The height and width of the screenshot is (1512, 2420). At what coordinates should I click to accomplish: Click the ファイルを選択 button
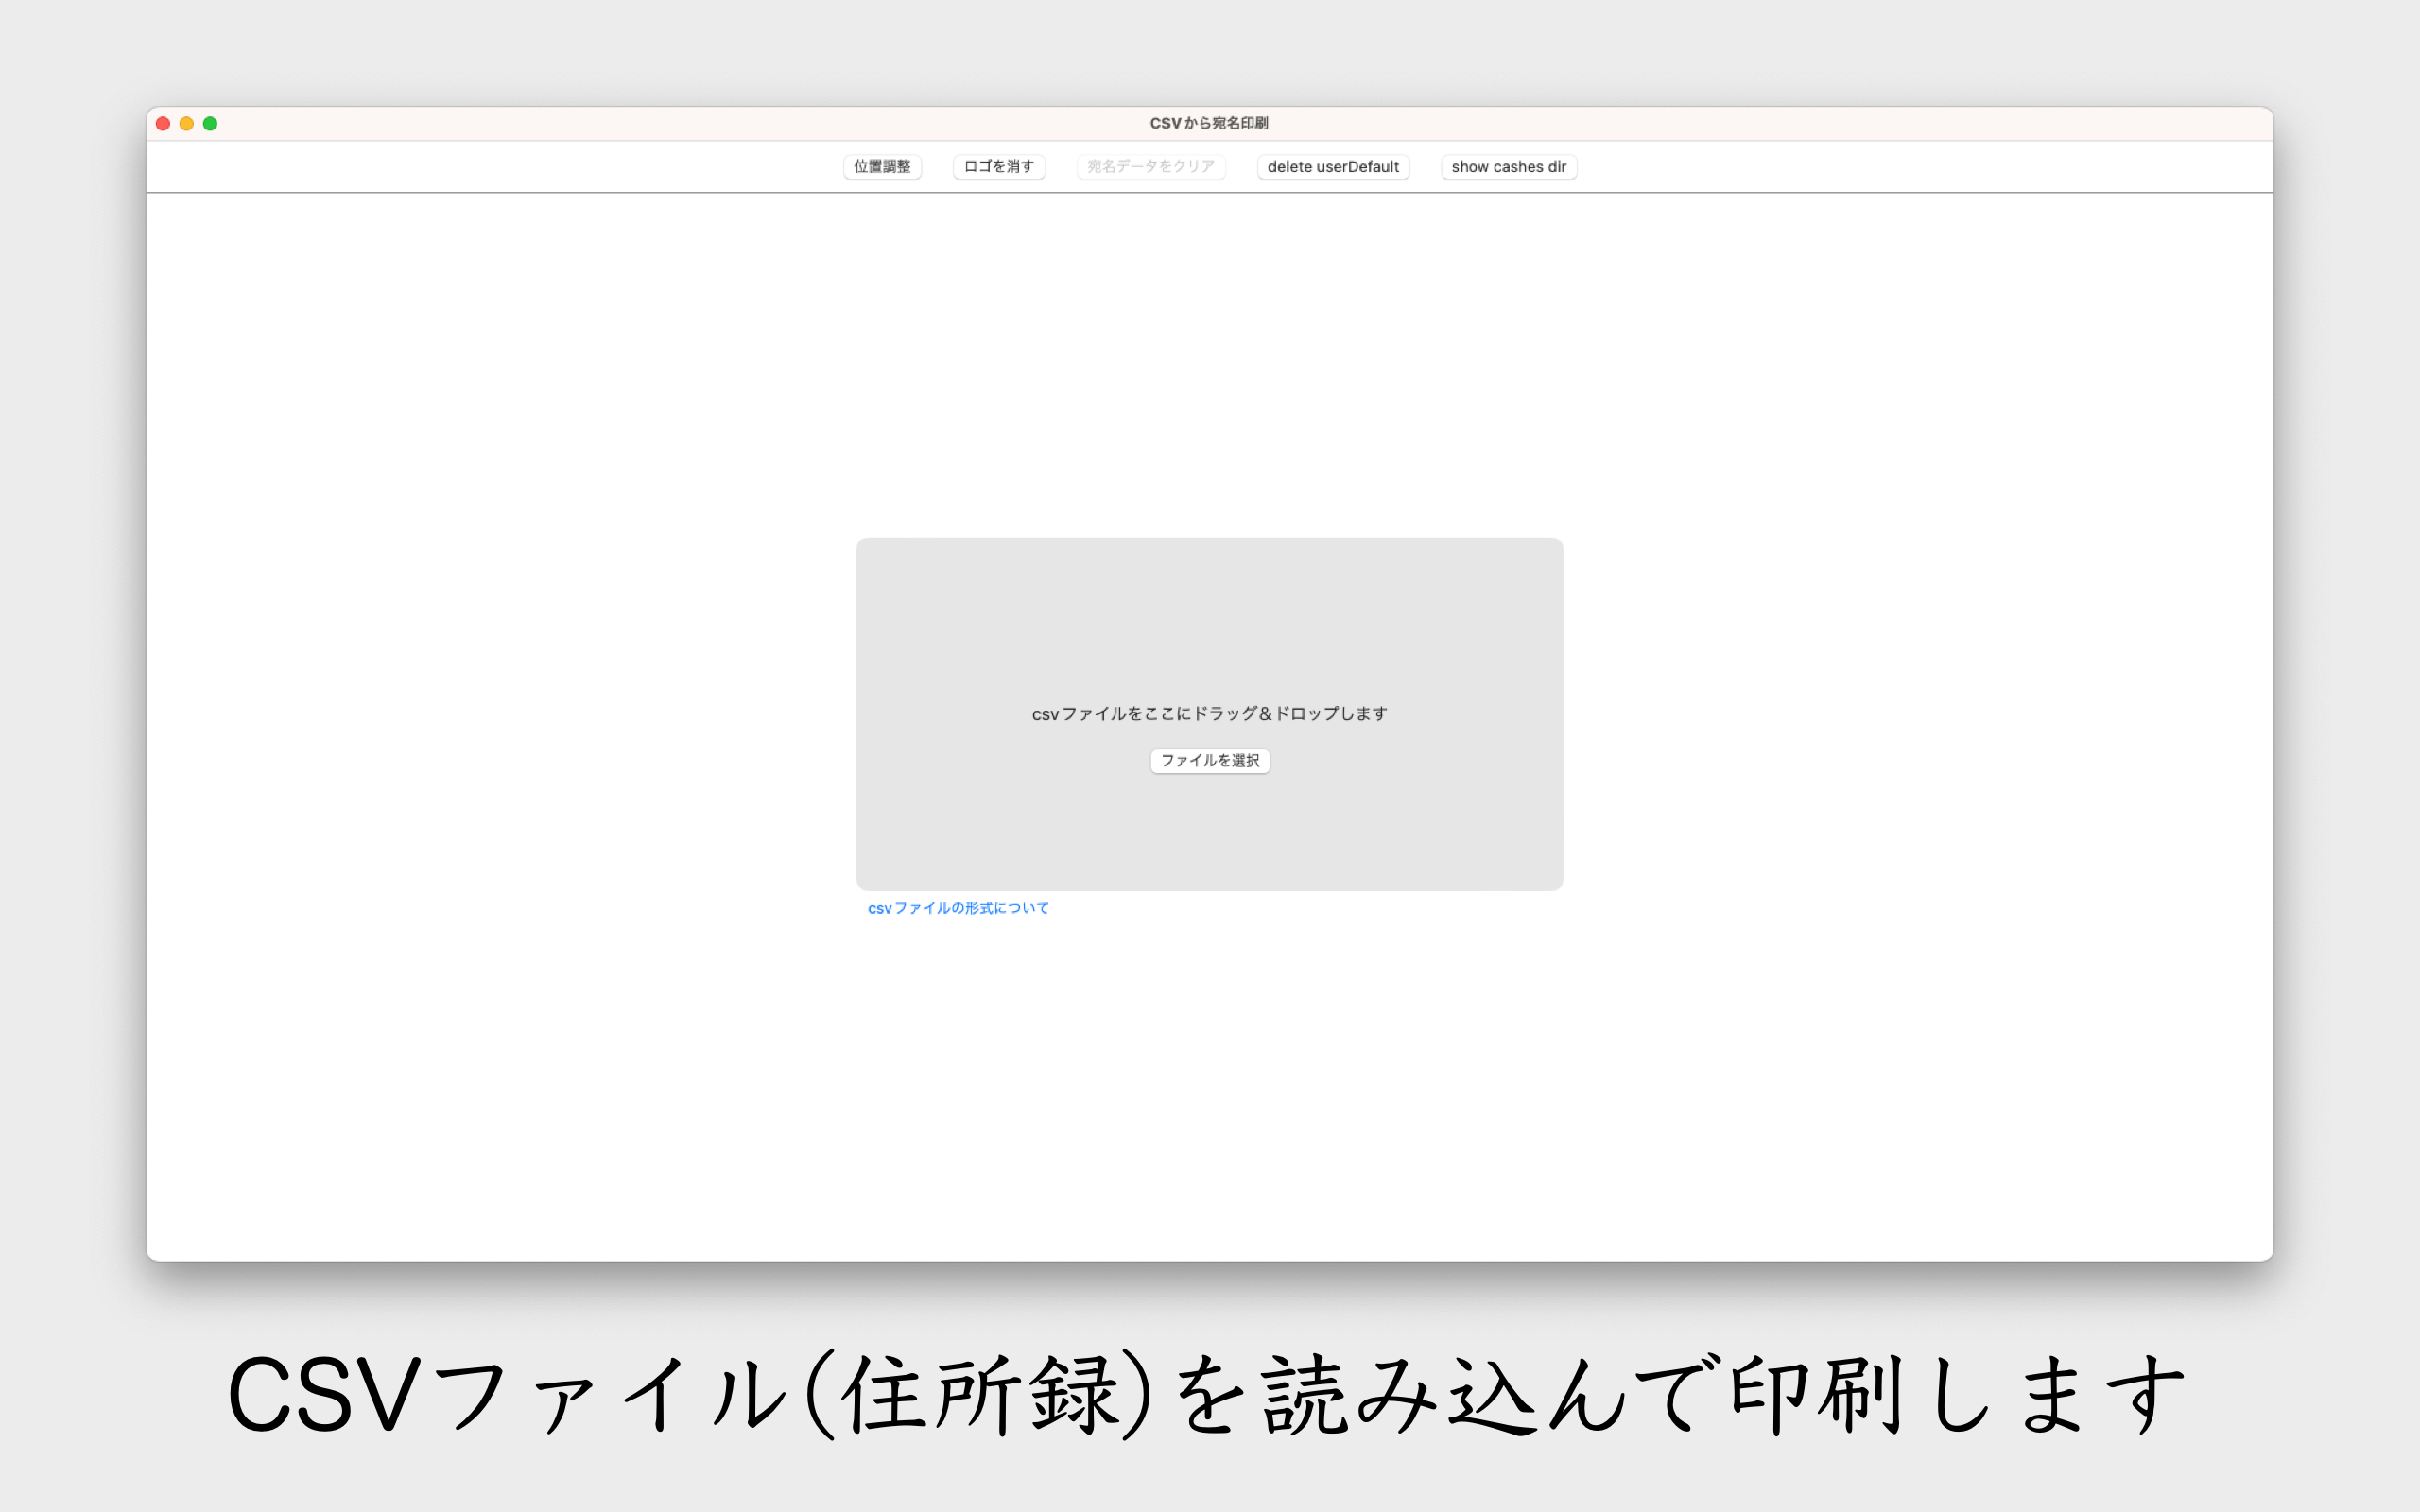(1209, 761)
